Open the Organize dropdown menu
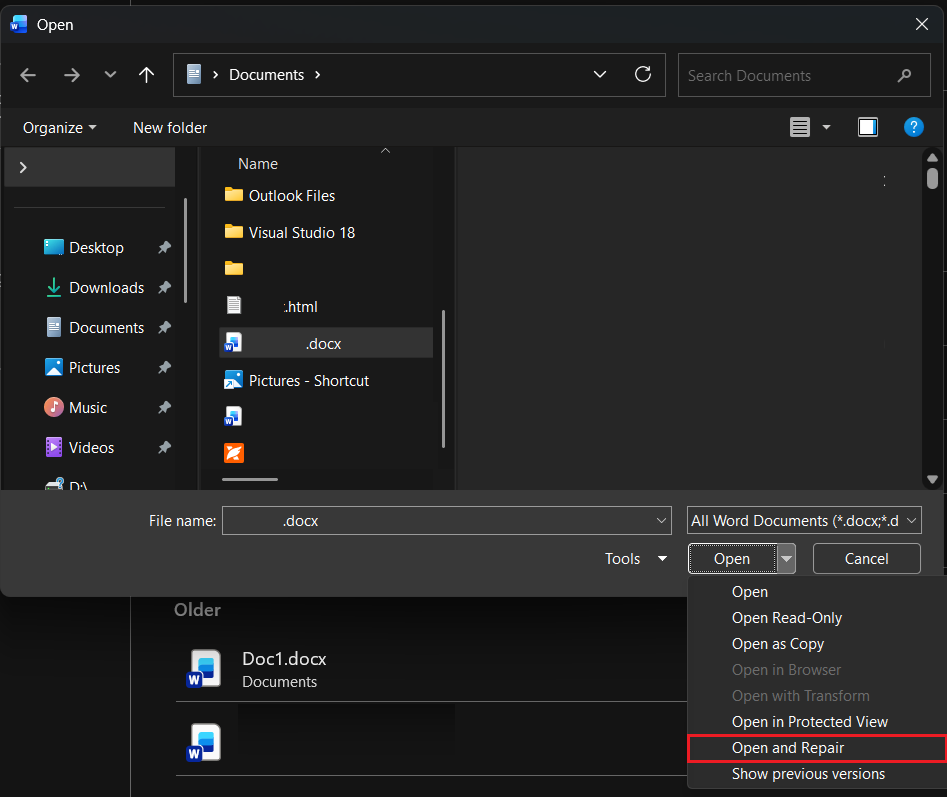 59,128
